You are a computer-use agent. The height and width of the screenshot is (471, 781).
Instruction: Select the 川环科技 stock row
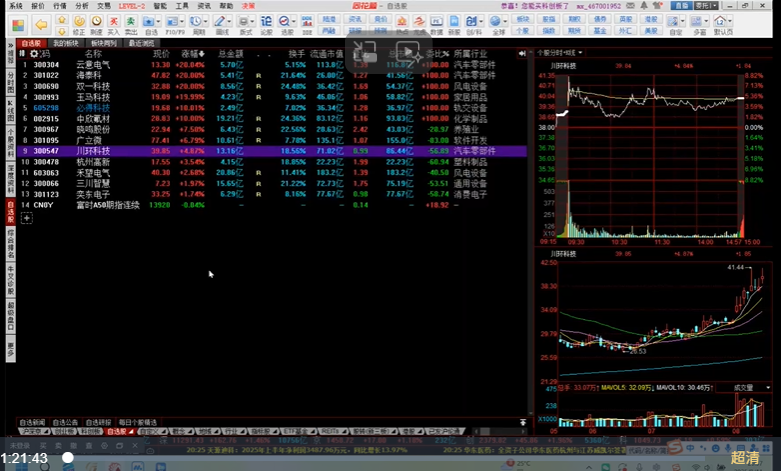(95, 151)
